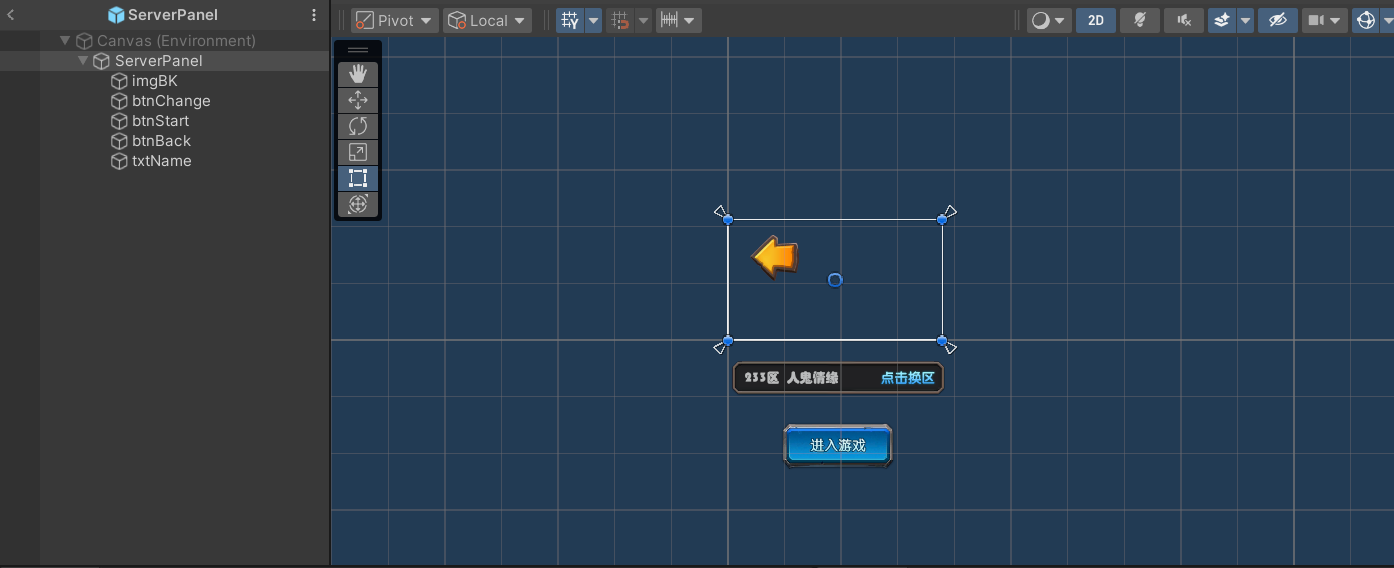This screenshot has width=1394, height=568.
Task: Click the rect pivot circle handle
Action: click(835, 280)
